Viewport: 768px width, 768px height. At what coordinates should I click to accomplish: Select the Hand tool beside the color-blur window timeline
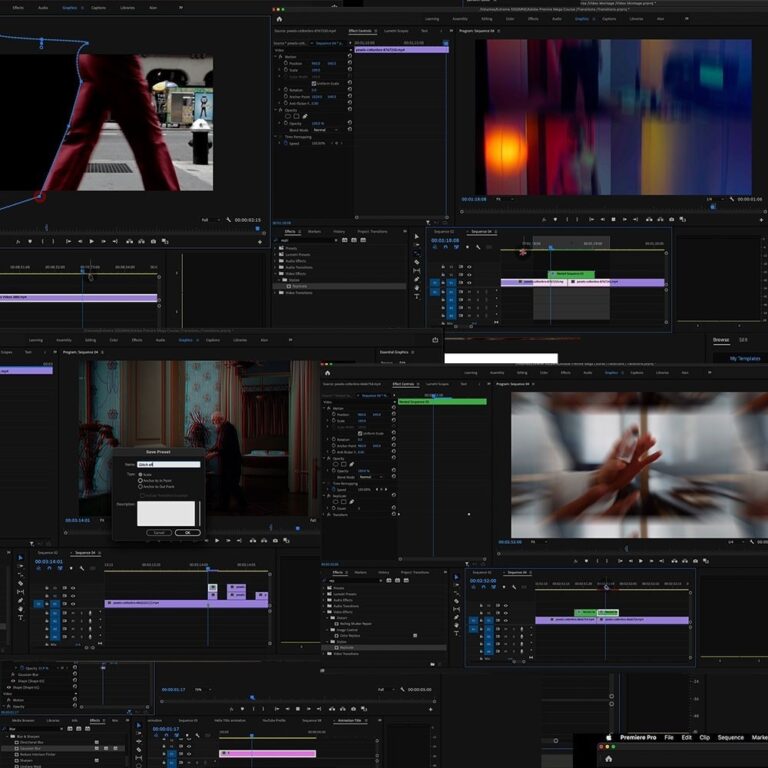(x=417, y=288)
